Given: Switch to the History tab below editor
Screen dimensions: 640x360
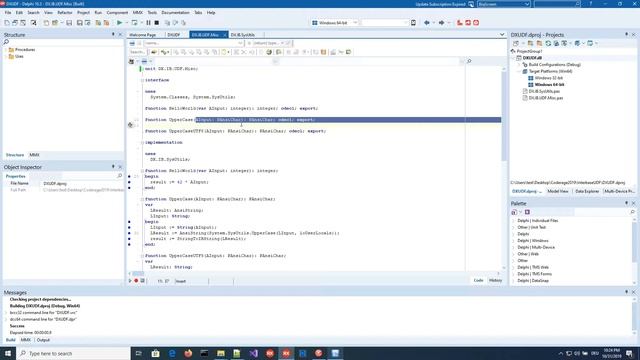Looking at the screenshot, I should pos(496,281).
